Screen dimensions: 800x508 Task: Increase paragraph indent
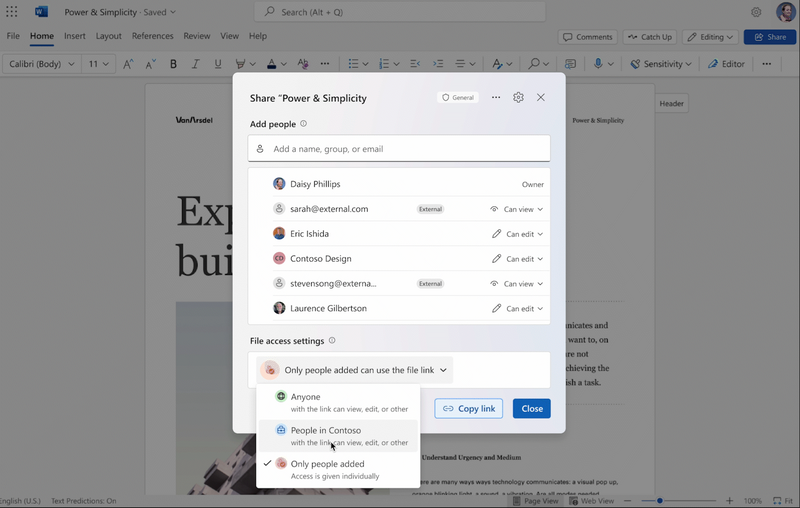pyautogui.click(x=438, y=64)
